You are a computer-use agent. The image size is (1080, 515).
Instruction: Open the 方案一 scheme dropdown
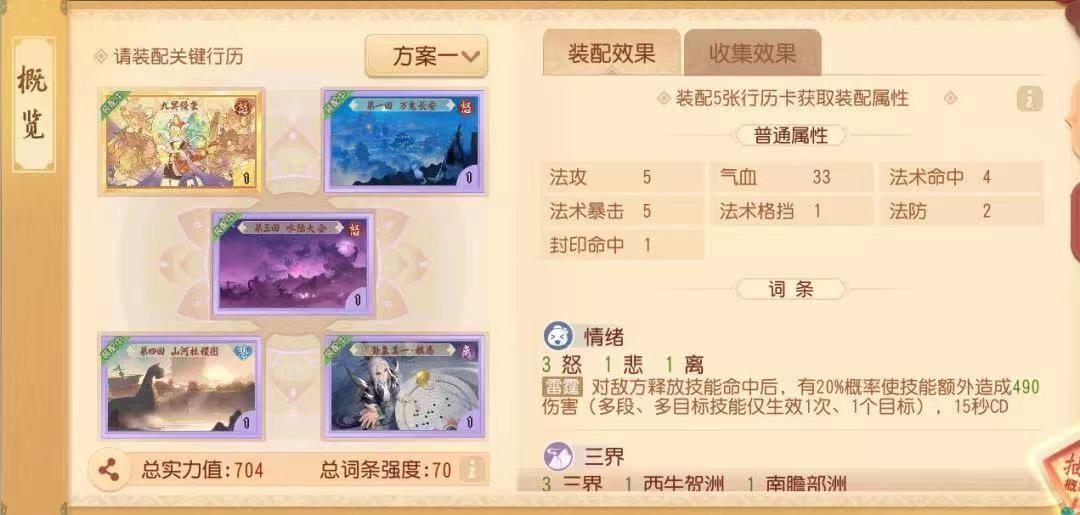426,56
